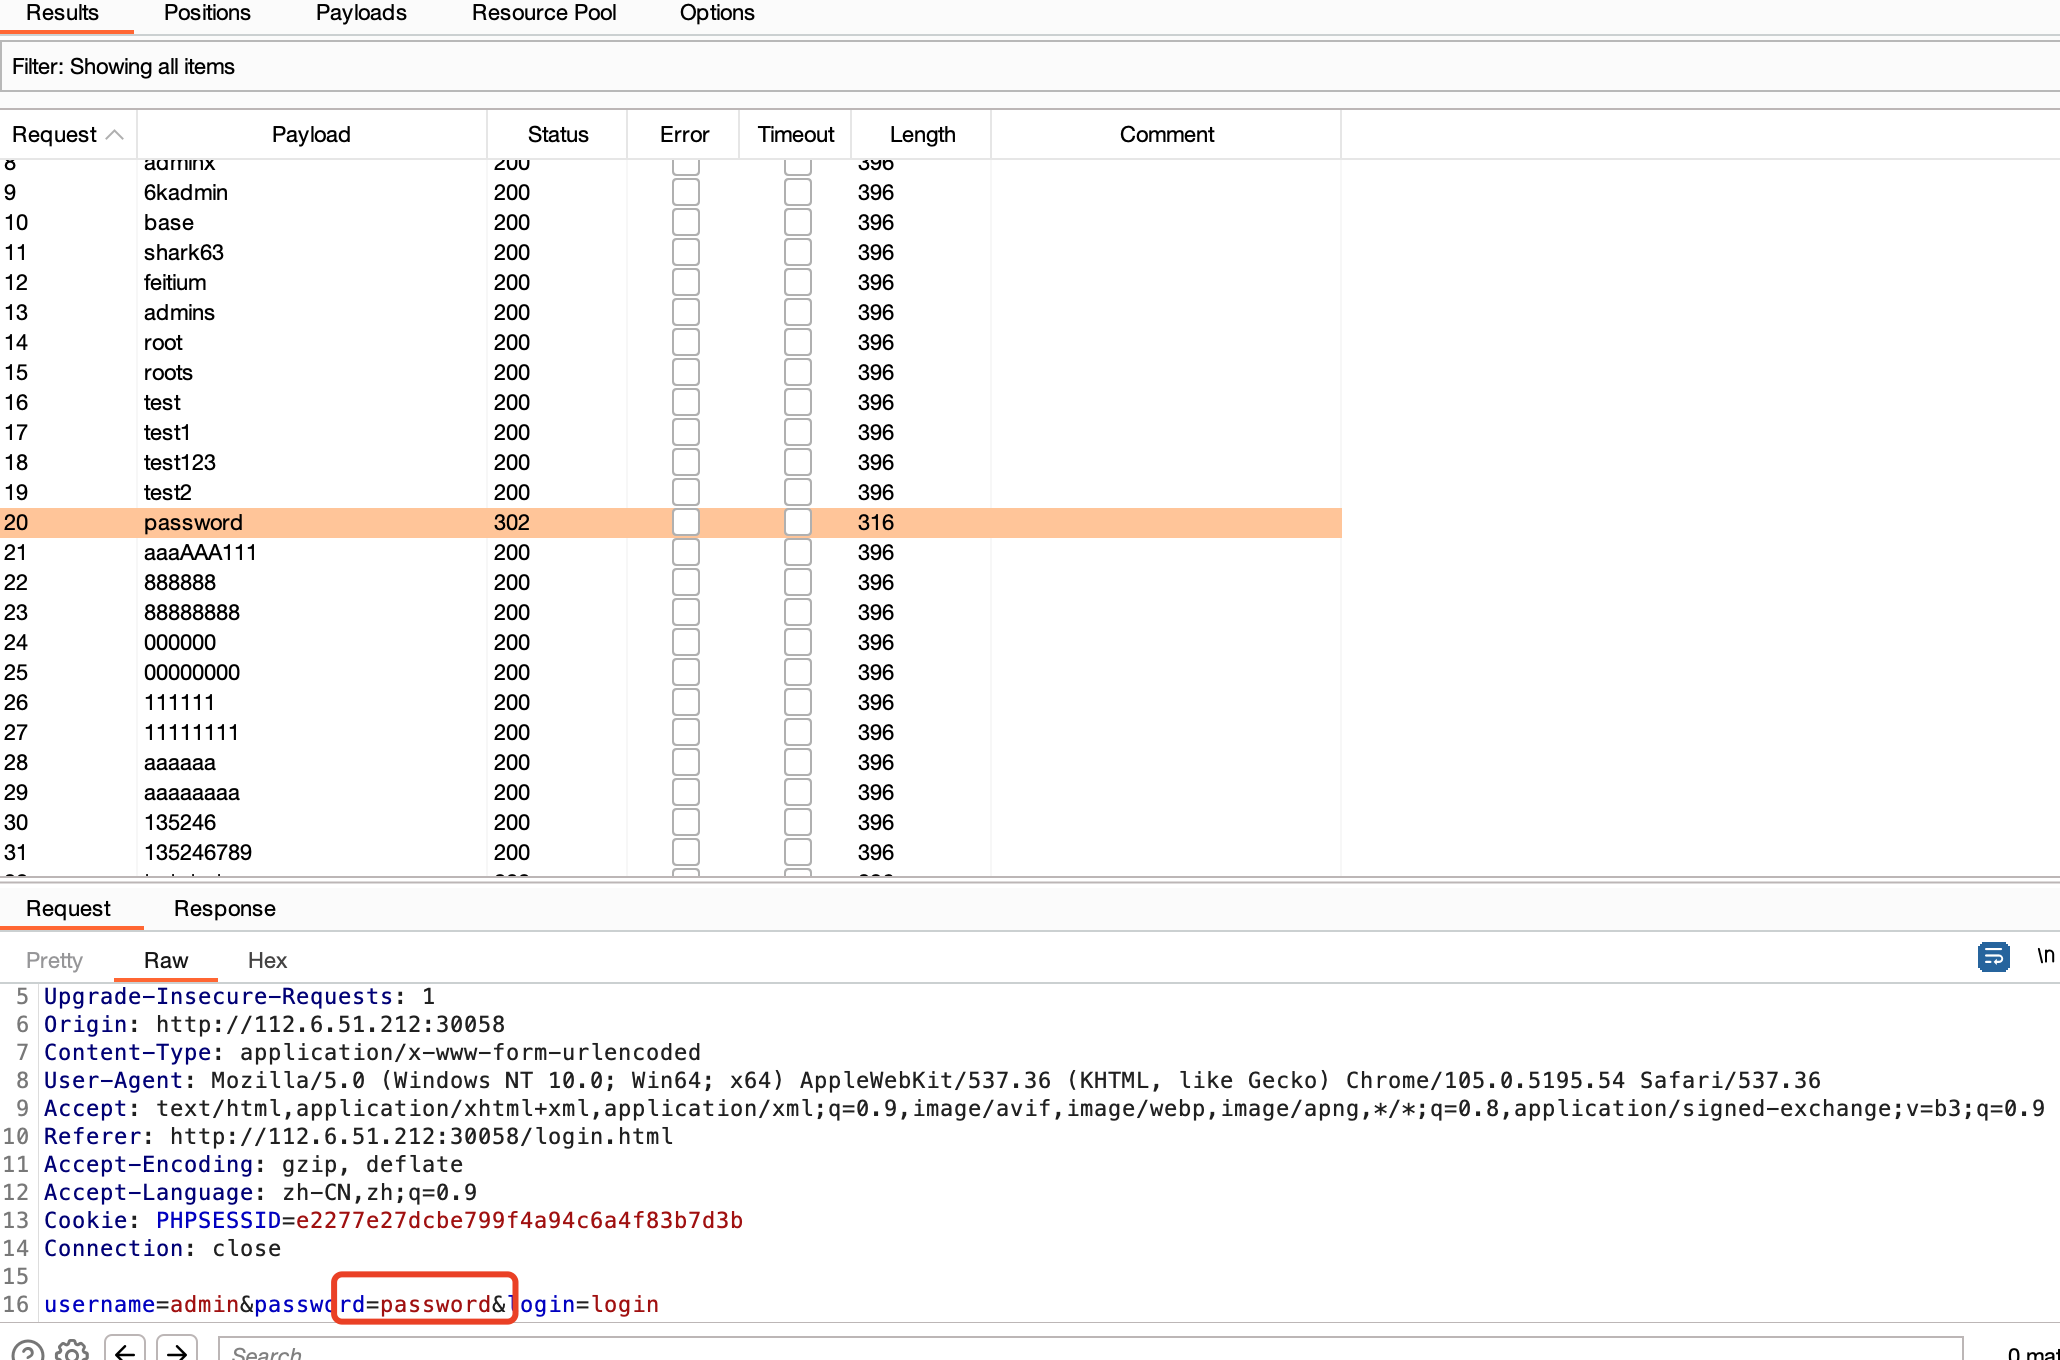The width and height of the screenshot is (2060, 1360).
Task: Toggle word wrap icon in request viewer
Action: click(x=1993, y=957)
